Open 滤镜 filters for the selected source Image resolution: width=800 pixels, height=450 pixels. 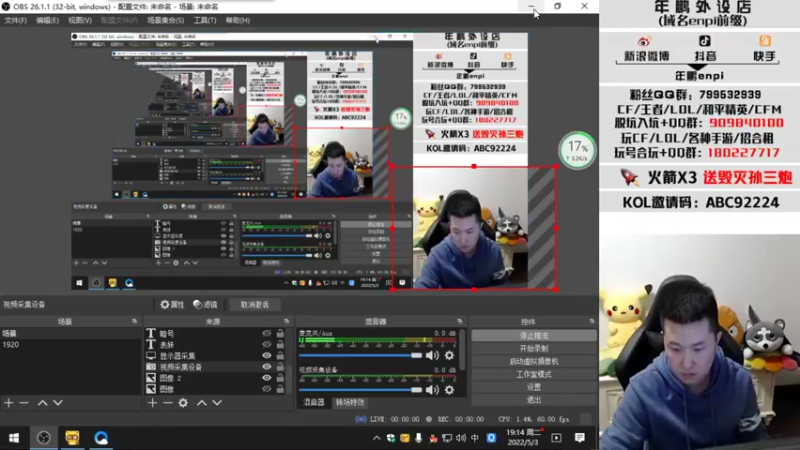[205, 305]
